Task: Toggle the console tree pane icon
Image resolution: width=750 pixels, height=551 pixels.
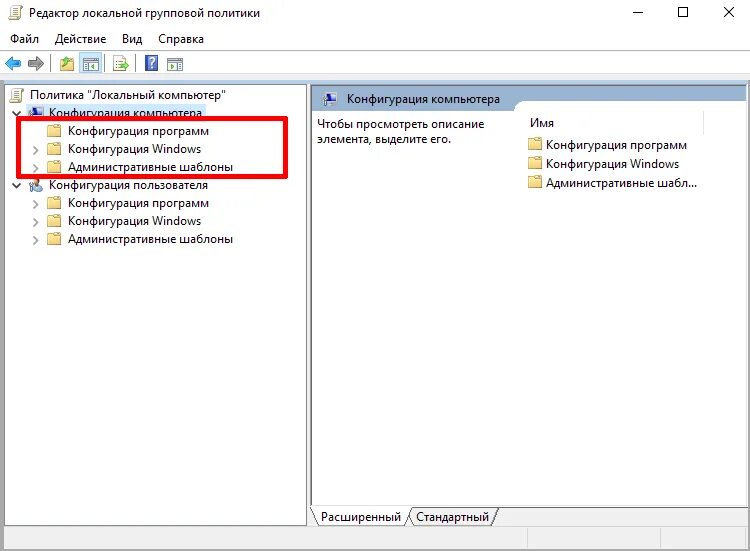Action: tap(91, 64)
